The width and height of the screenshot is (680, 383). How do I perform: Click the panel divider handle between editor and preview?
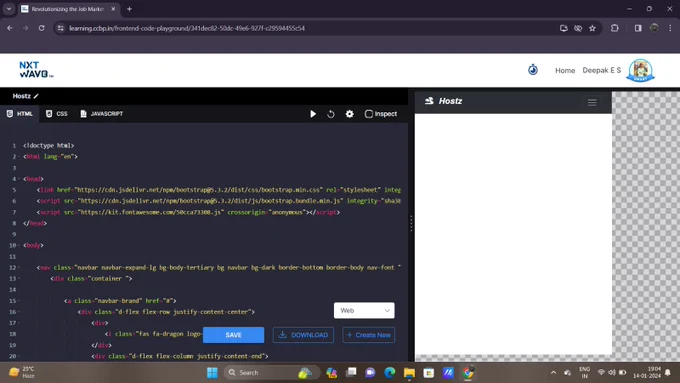pos(411,223)
